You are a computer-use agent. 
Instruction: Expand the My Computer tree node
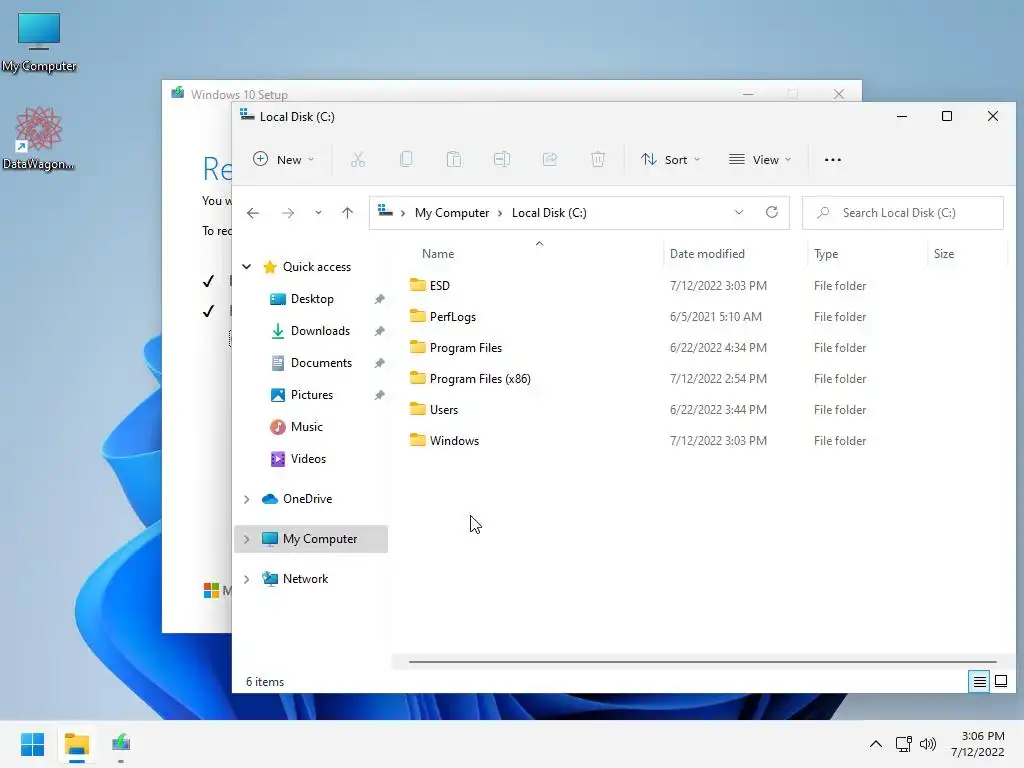[247, 539]
